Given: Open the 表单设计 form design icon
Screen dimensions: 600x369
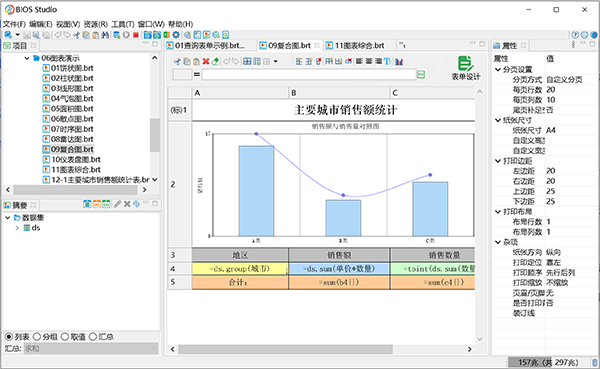Looking at the screenshot, I should click(x=465, y=68).
